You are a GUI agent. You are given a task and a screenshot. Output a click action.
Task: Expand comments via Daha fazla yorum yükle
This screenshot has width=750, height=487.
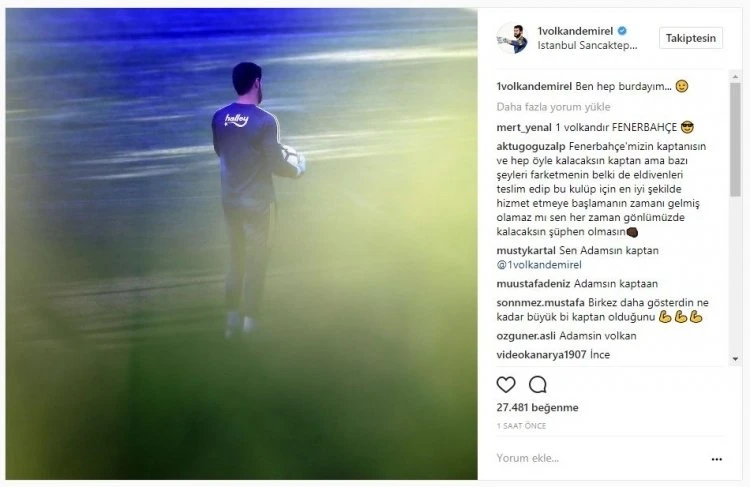[553, 107]
